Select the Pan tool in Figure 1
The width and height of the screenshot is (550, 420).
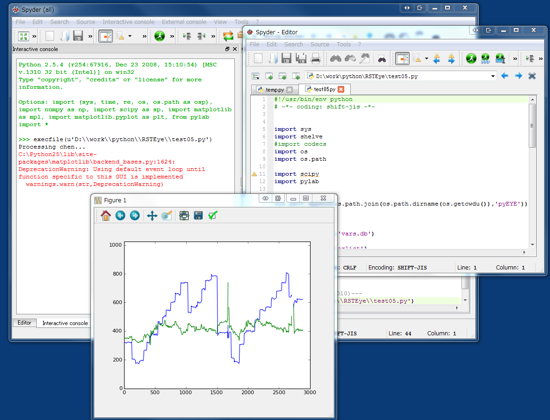(152, 215)
